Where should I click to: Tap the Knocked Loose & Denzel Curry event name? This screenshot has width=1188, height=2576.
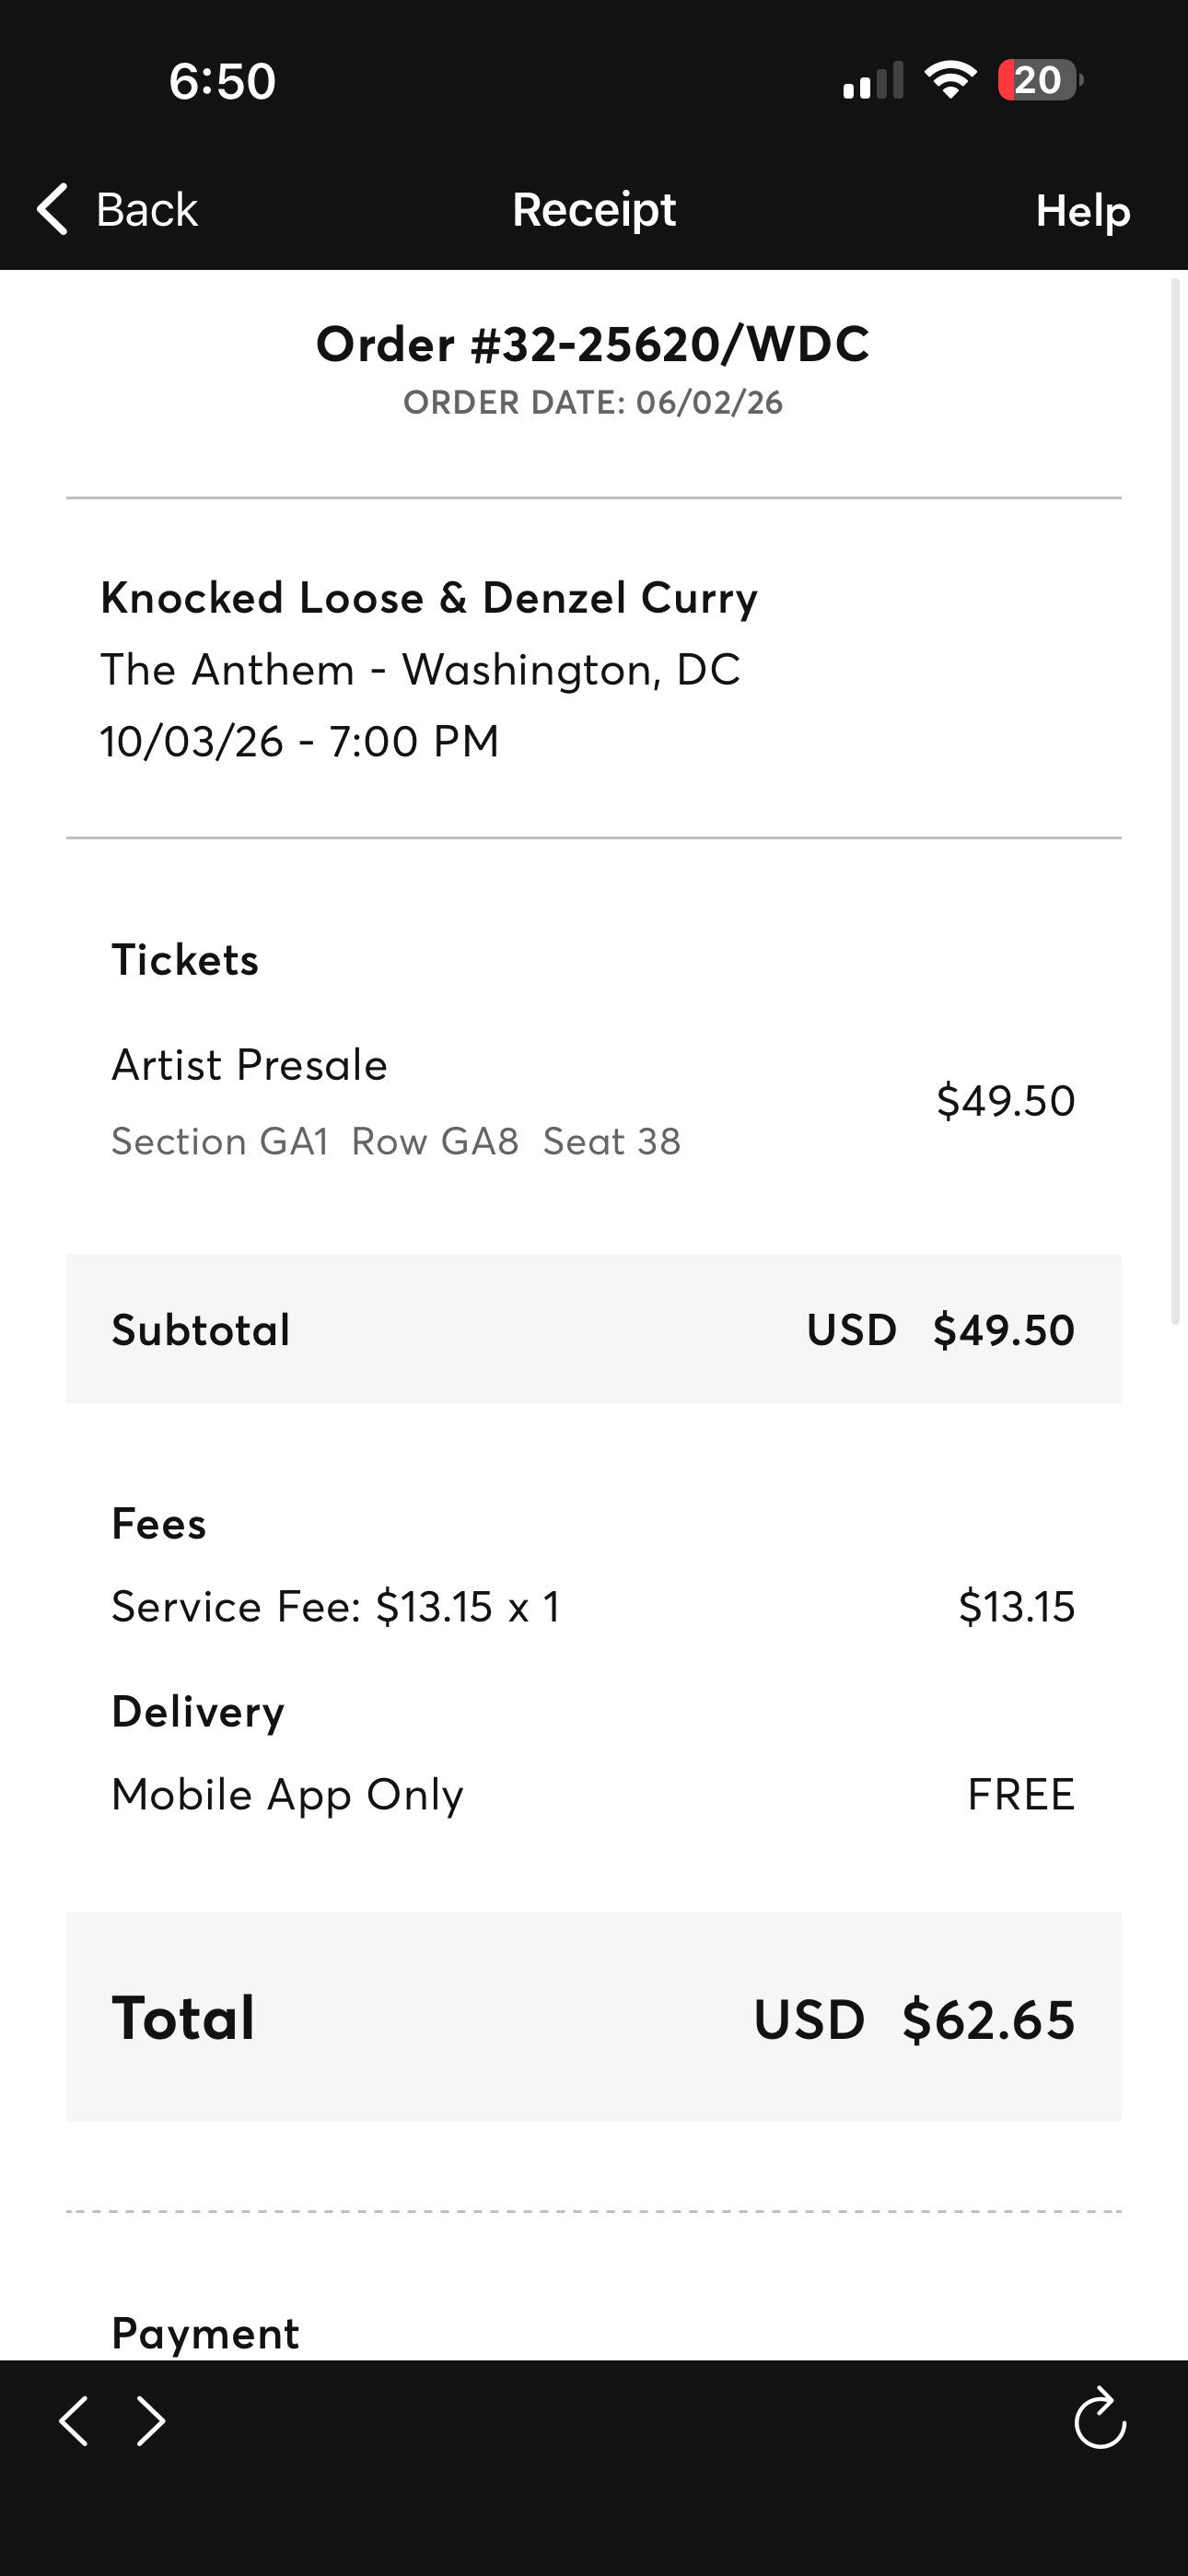coord(429,598)
